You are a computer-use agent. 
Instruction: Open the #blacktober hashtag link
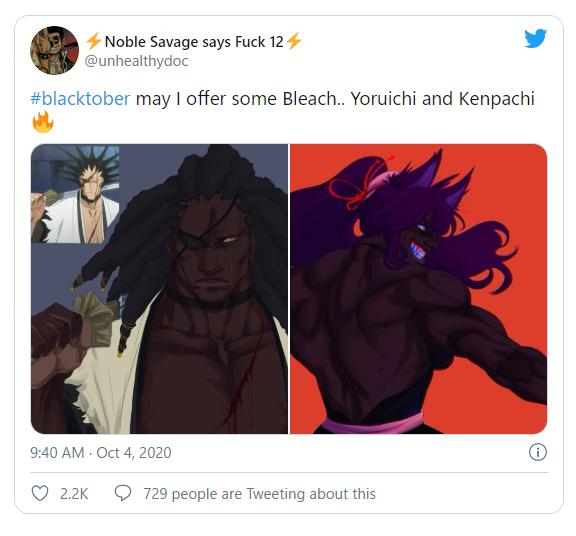[80, 98]
